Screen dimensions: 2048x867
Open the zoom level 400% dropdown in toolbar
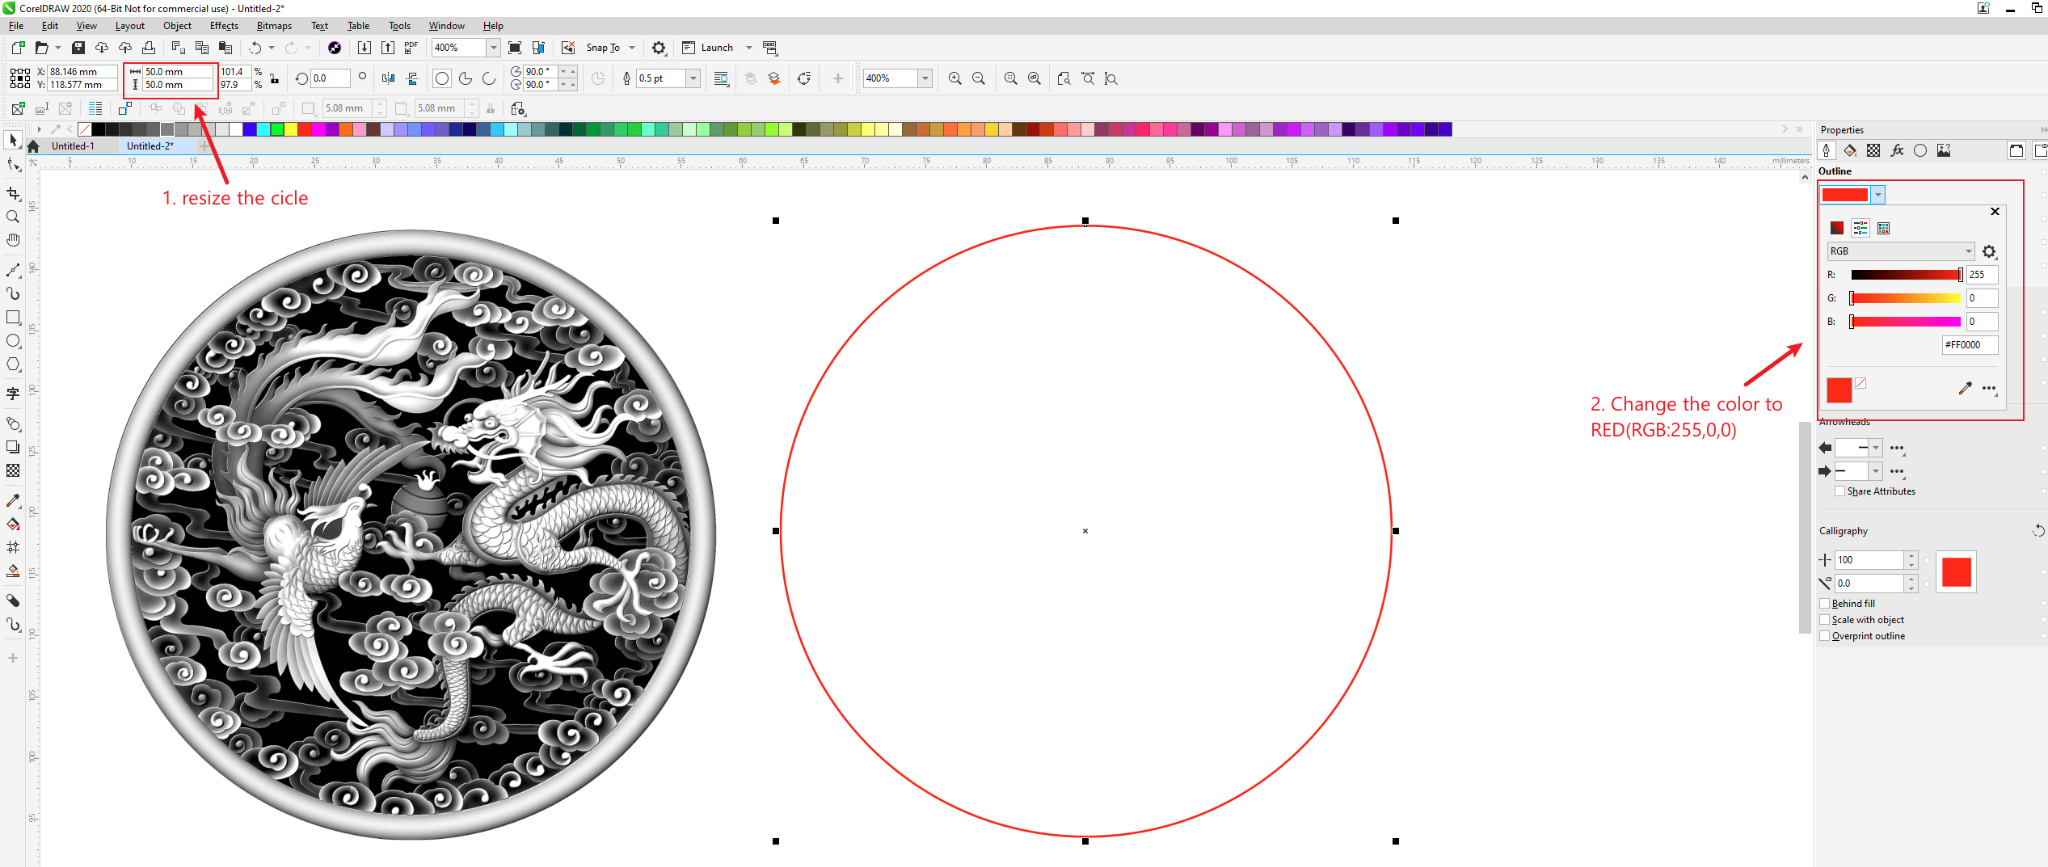click(x=493, y=48)
